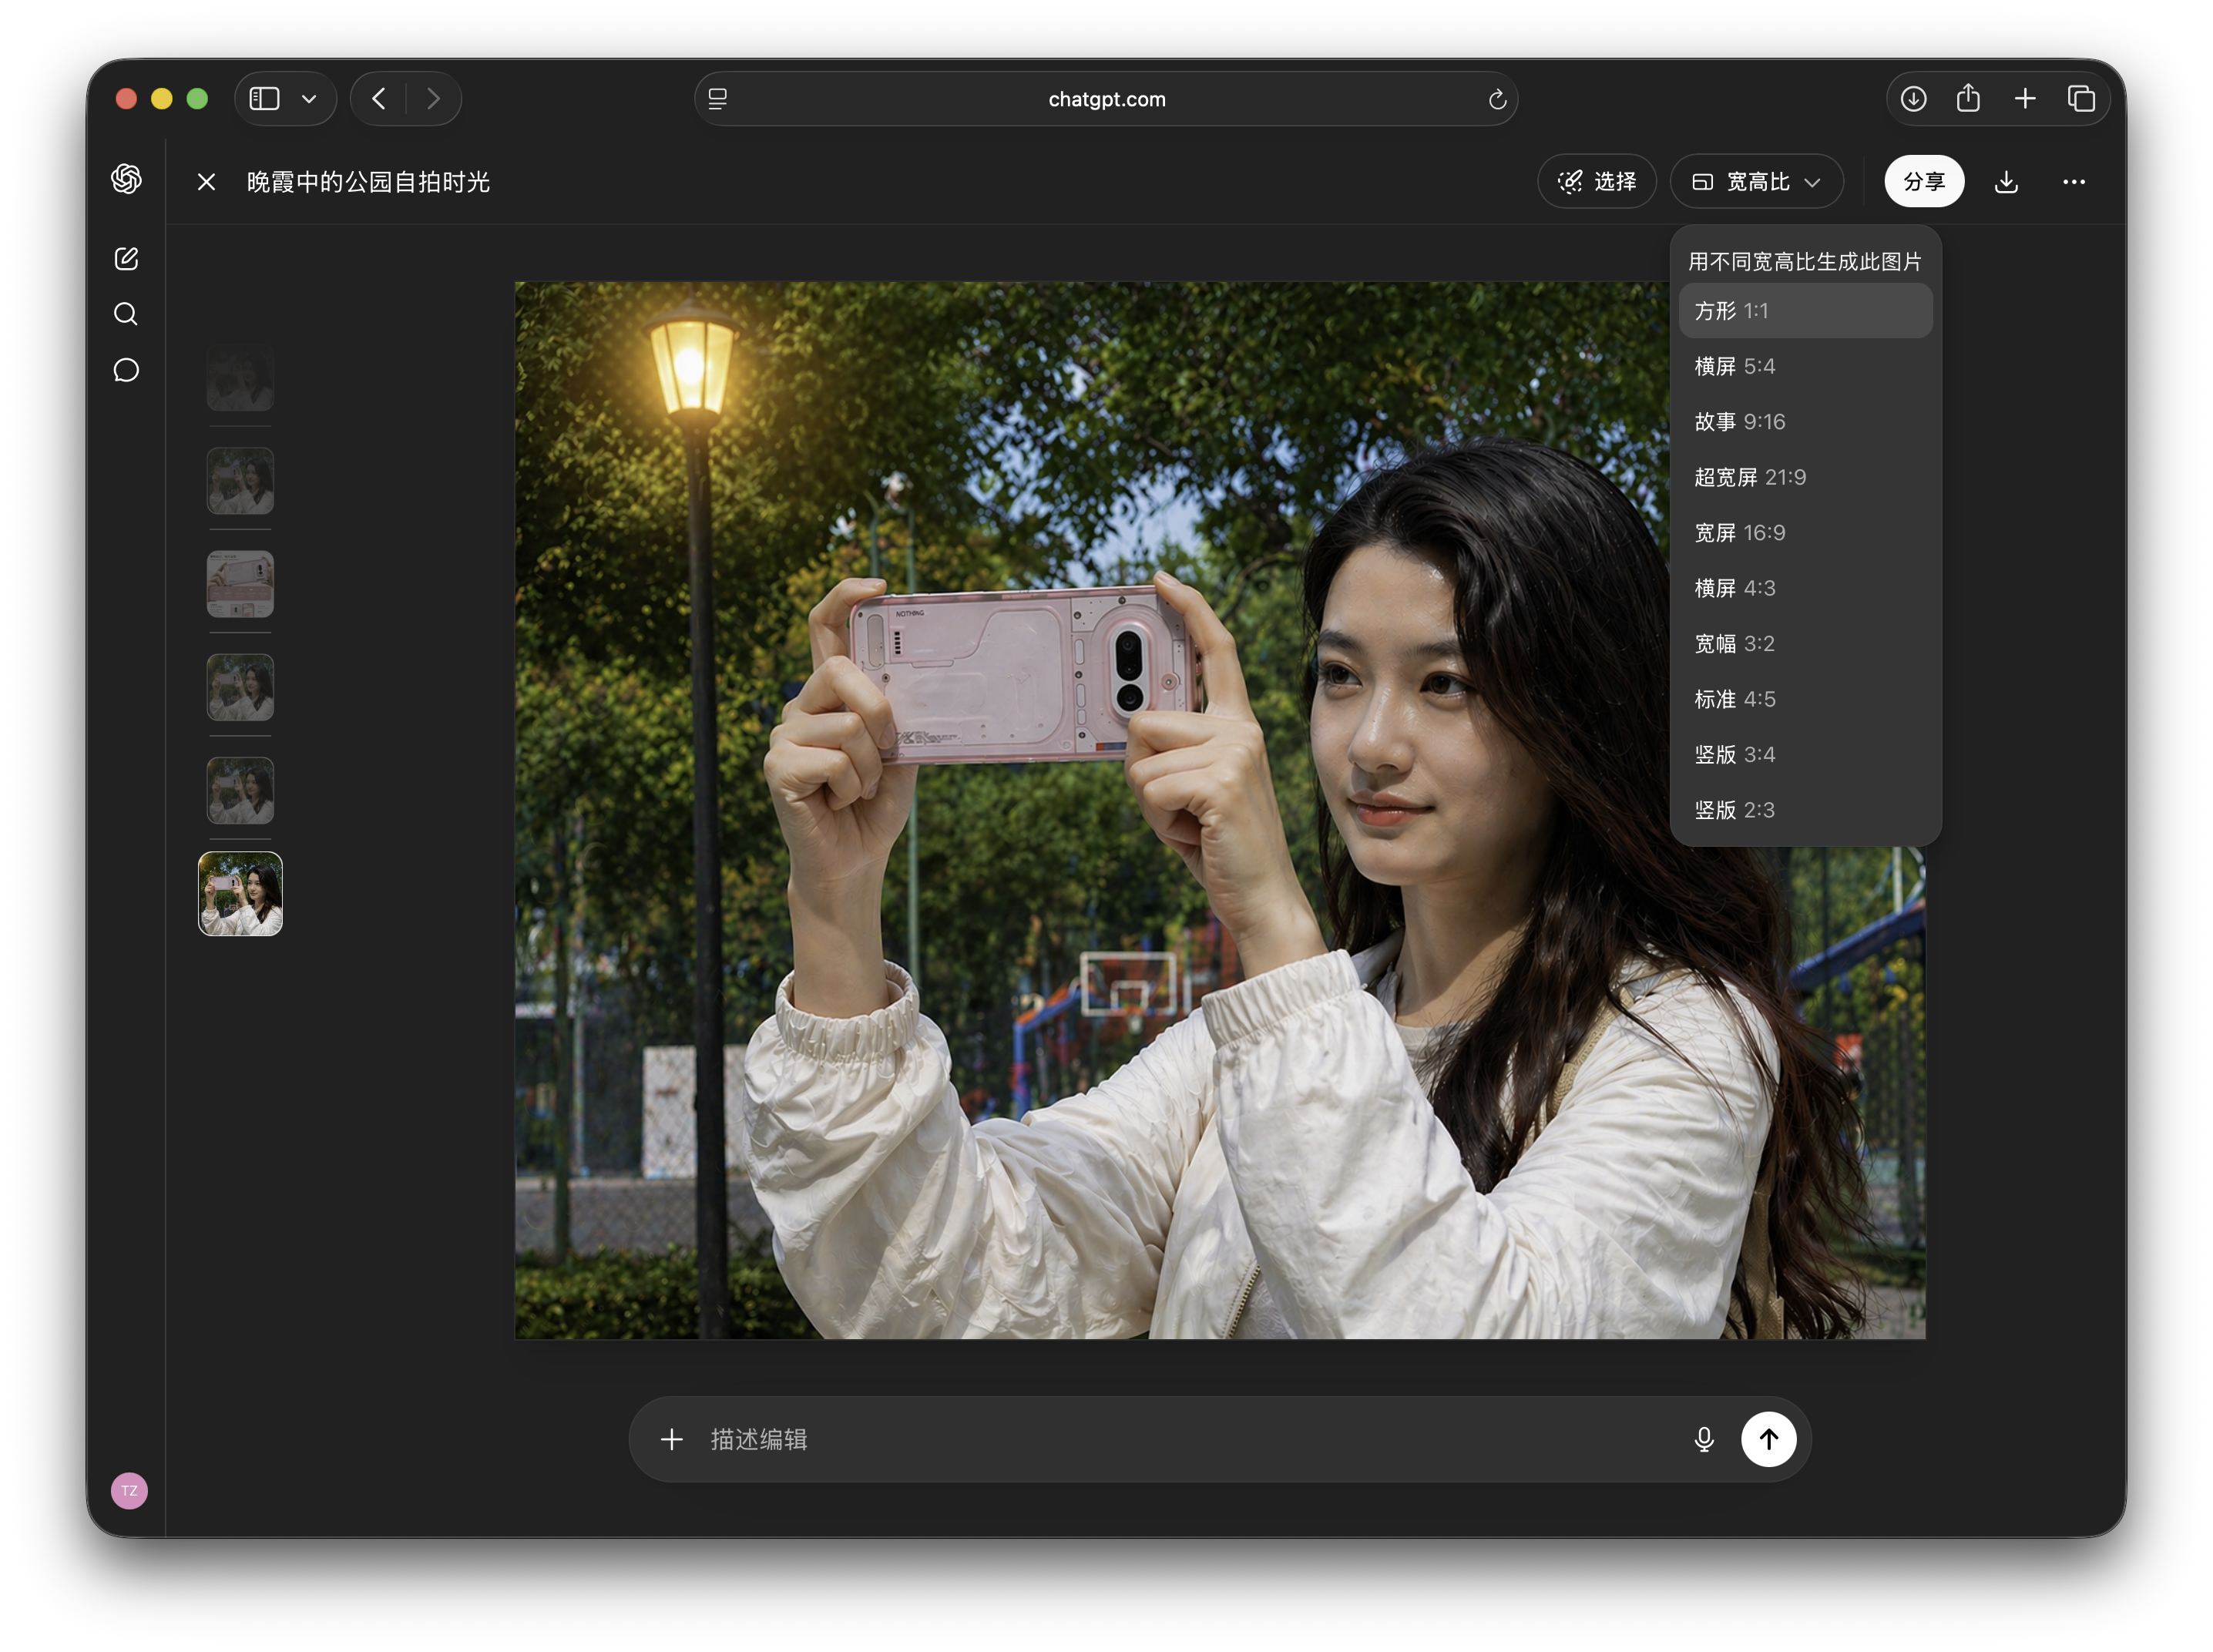Open the chat bubble sidebar icon
Image resolution: width=2213 pixels, height=1652 pixels.
[126, 370]
